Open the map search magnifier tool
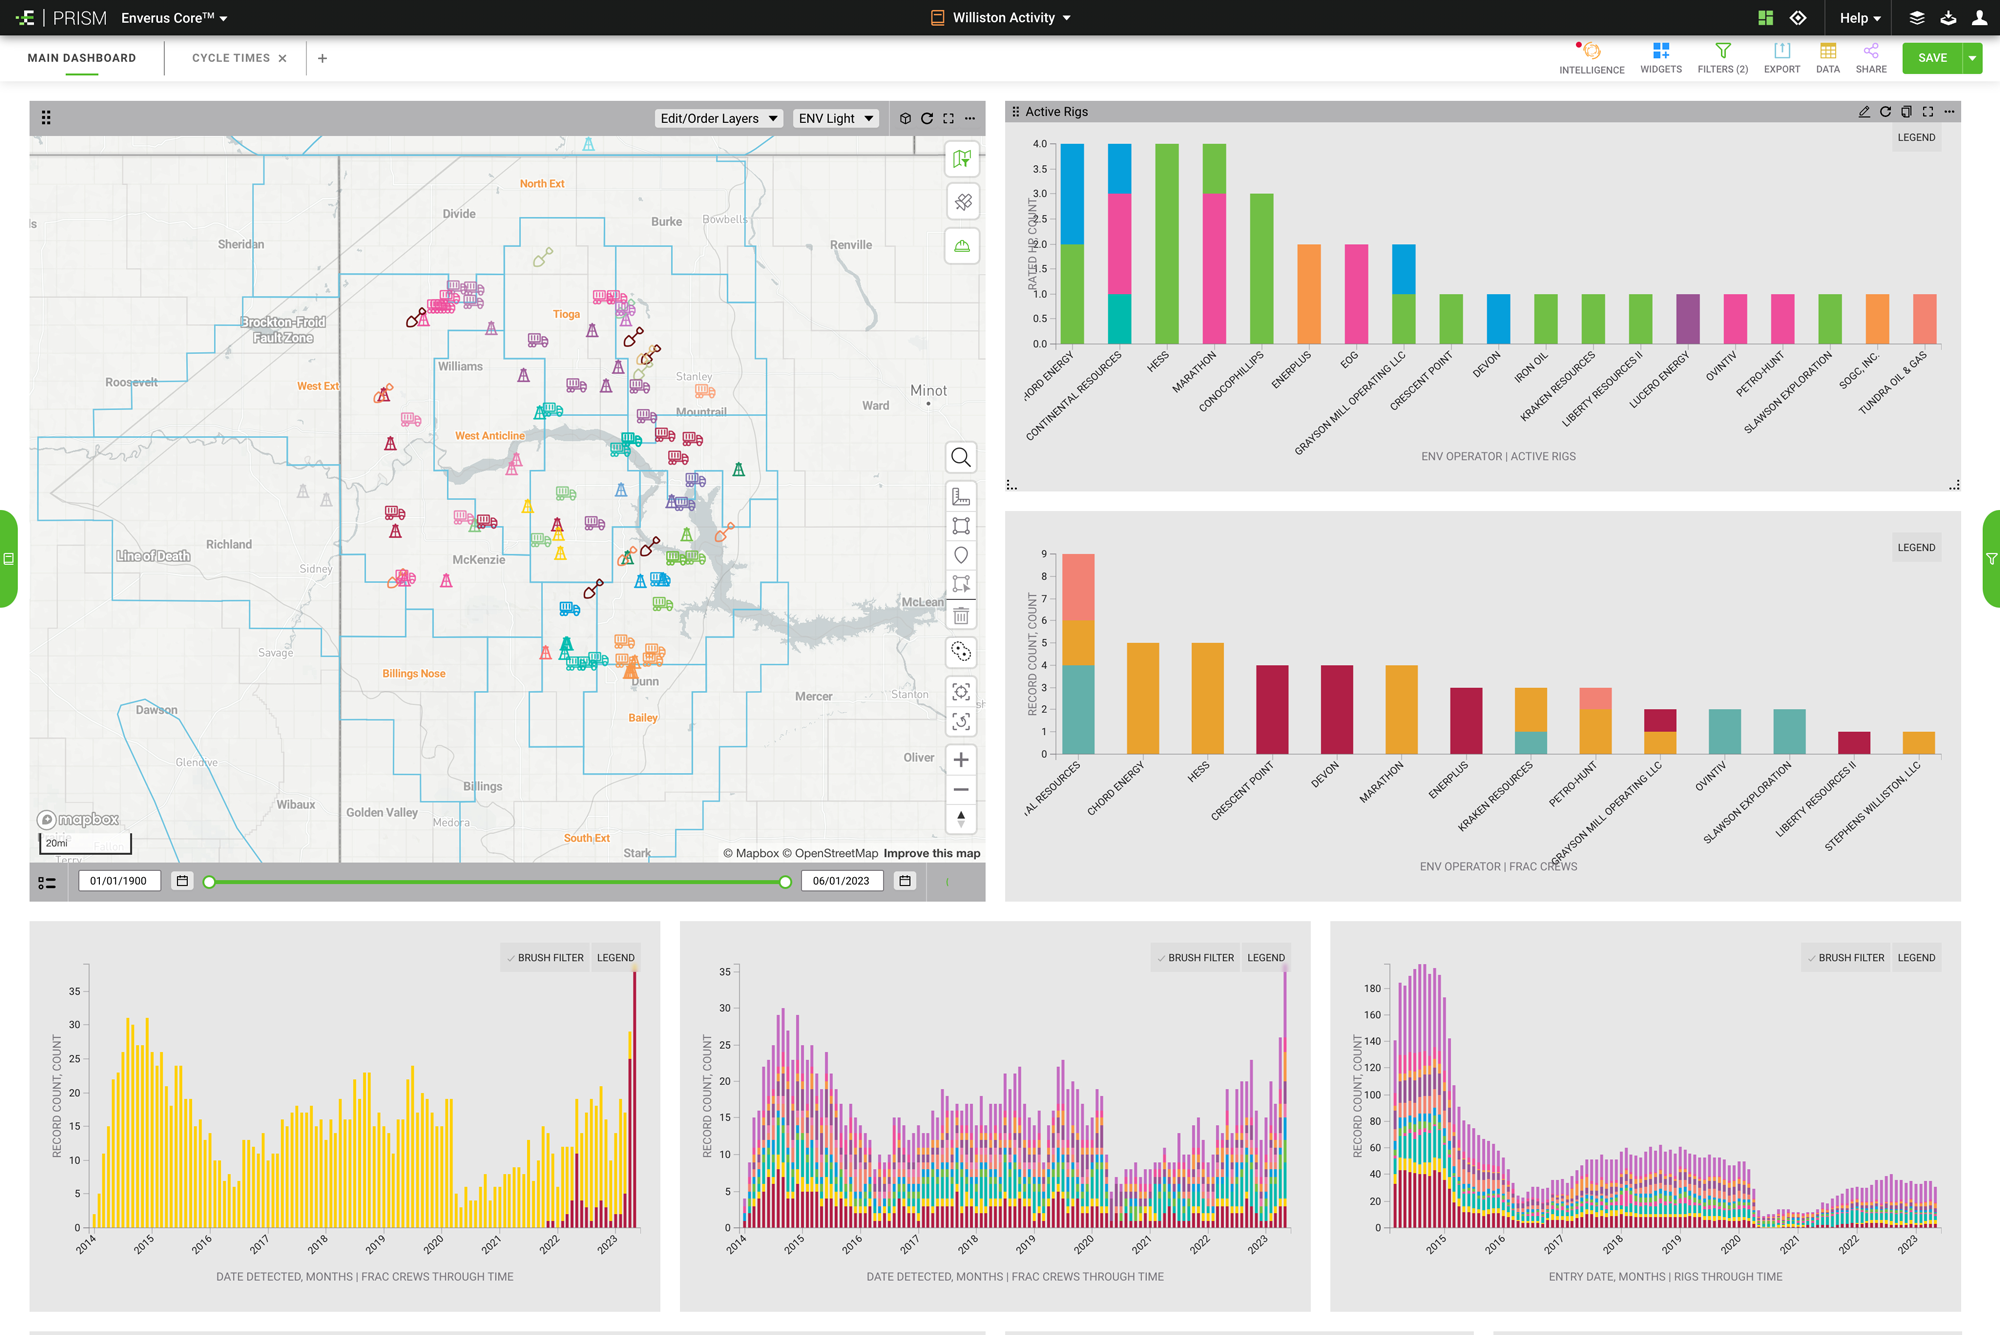Viewport: 2000px width, 1335px height. pos(961,458)
